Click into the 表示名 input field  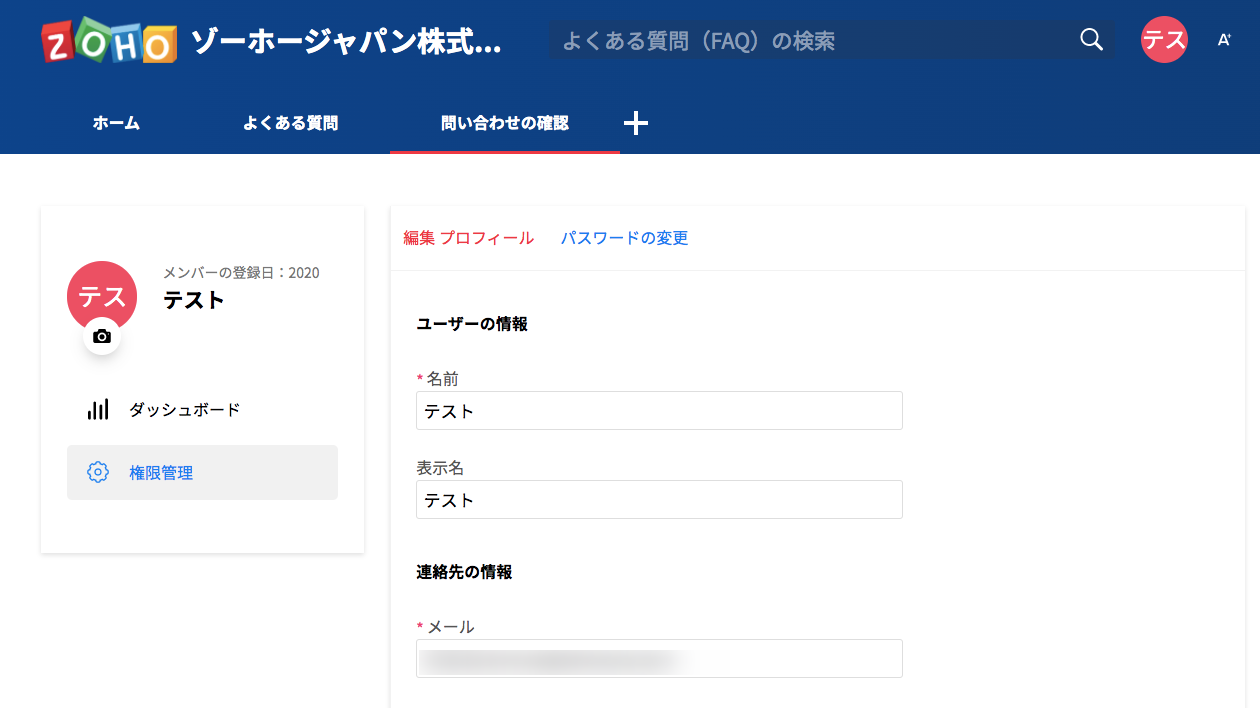[x=659, y=500]
